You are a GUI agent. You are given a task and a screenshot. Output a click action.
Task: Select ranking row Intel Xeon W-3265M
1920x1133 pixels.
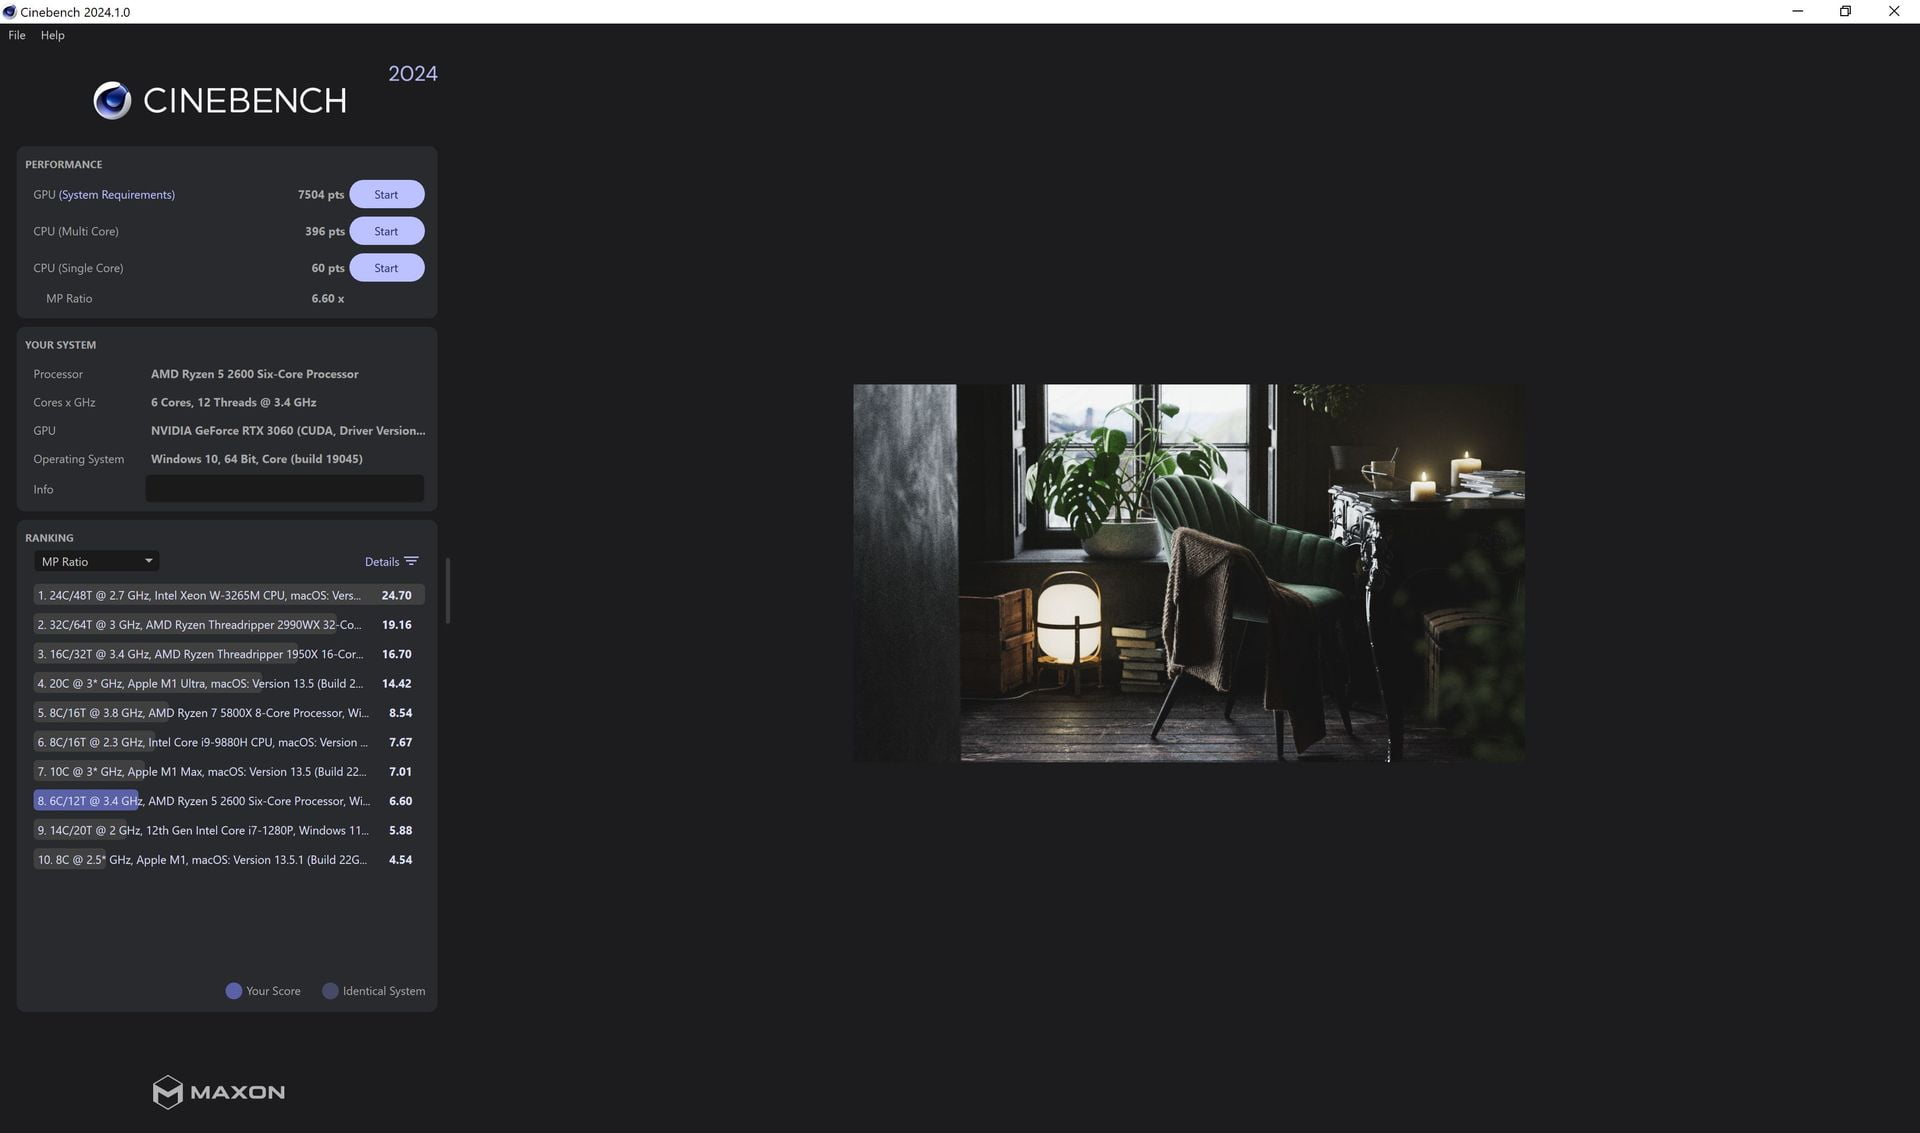[229, 595]
